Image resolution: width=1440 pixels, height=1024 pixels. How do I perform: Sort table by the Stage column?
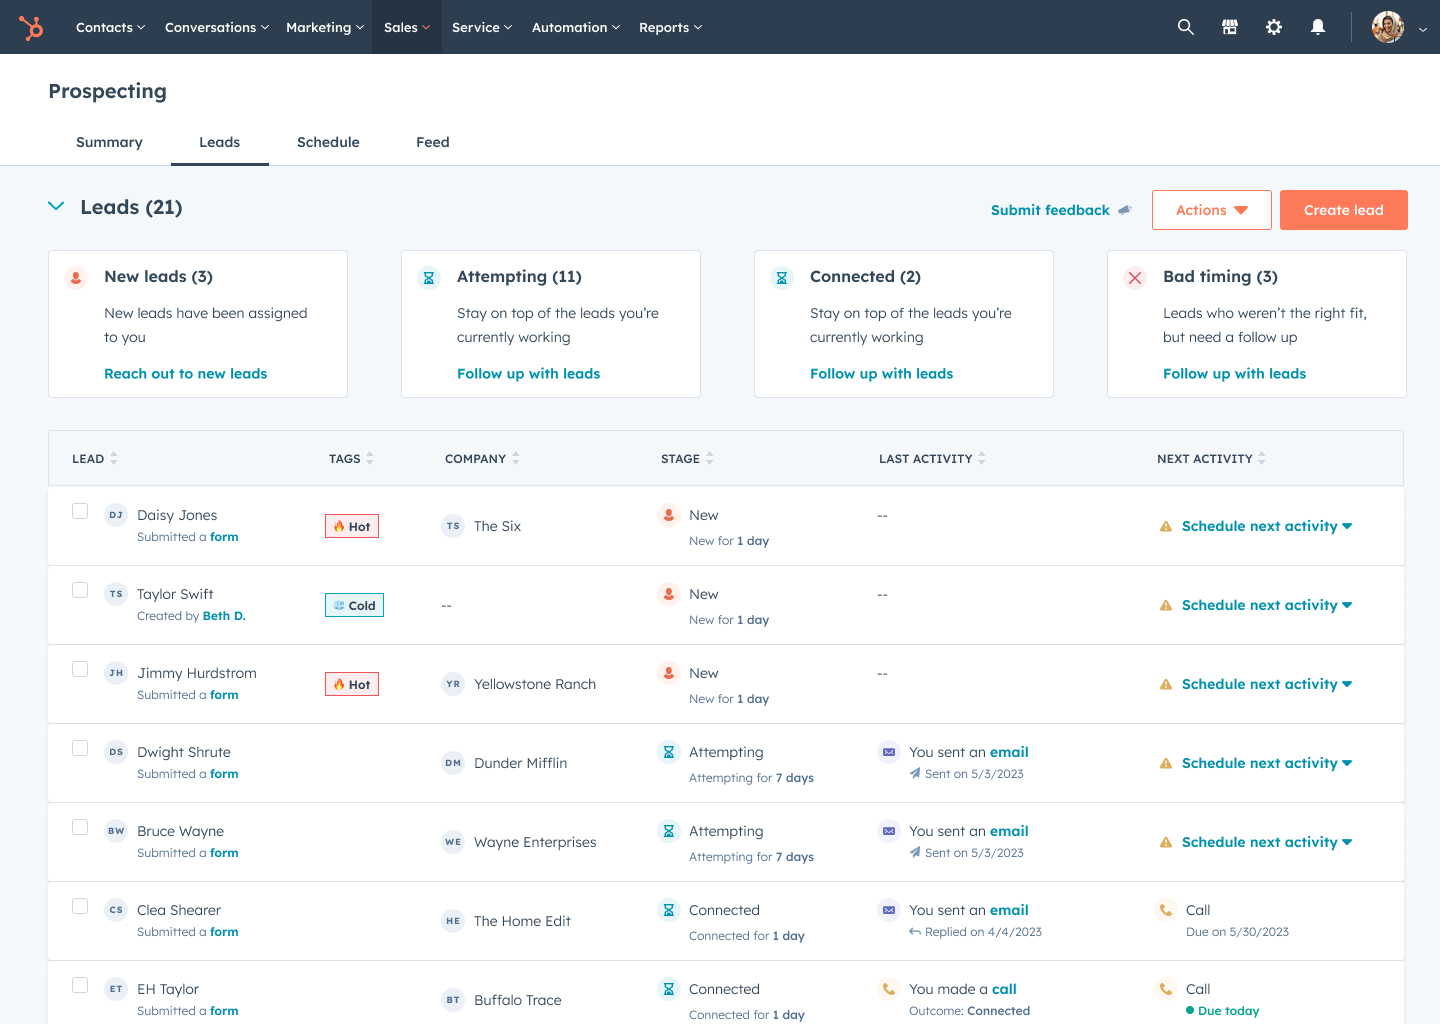tap(687, 458)
